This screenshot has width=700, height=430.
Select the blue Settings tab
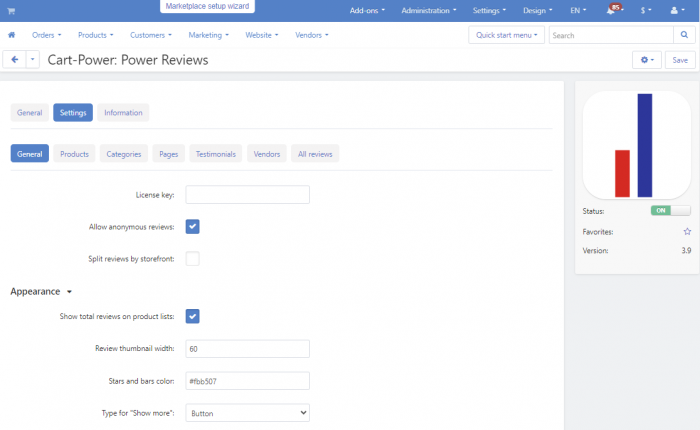(x=73, y=113)
